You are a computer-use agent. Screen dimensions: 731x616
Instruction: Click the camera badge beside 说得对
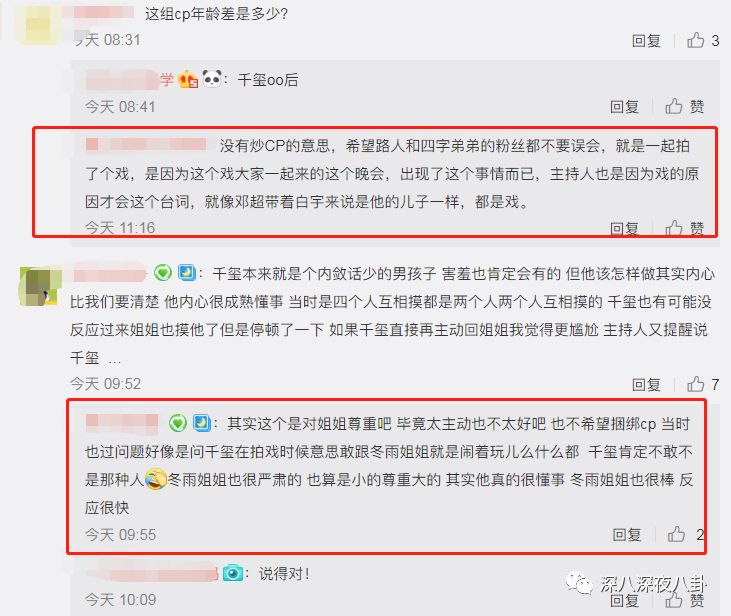tap(233, 573)
